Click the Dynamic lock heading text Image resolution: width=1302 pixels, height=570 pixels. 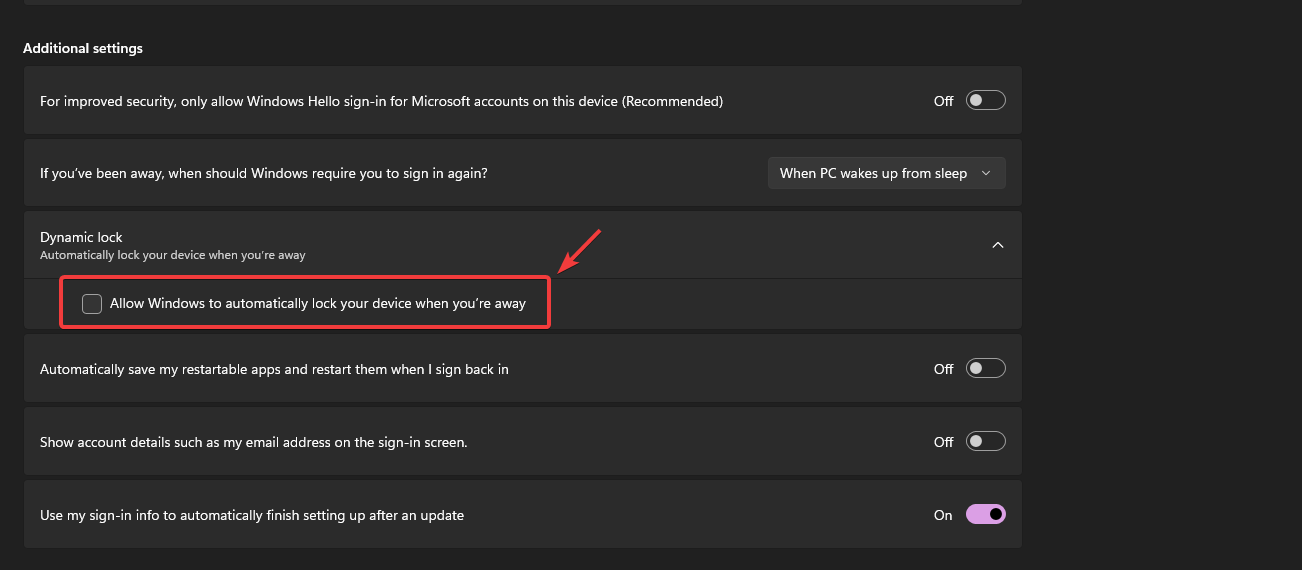pos(81,237)
